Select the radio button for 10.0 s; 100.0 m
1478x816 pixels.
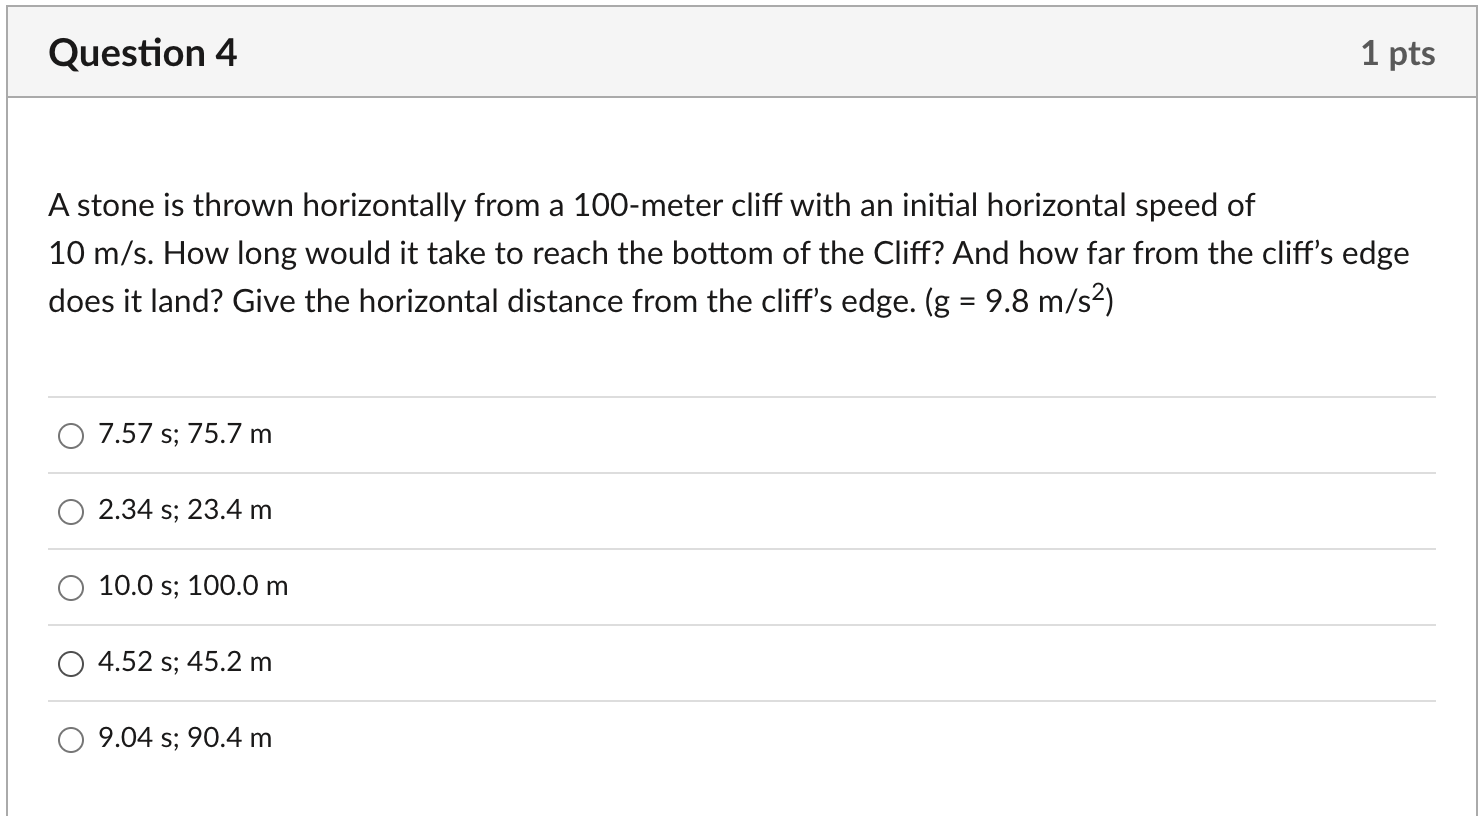pos(70,588)
